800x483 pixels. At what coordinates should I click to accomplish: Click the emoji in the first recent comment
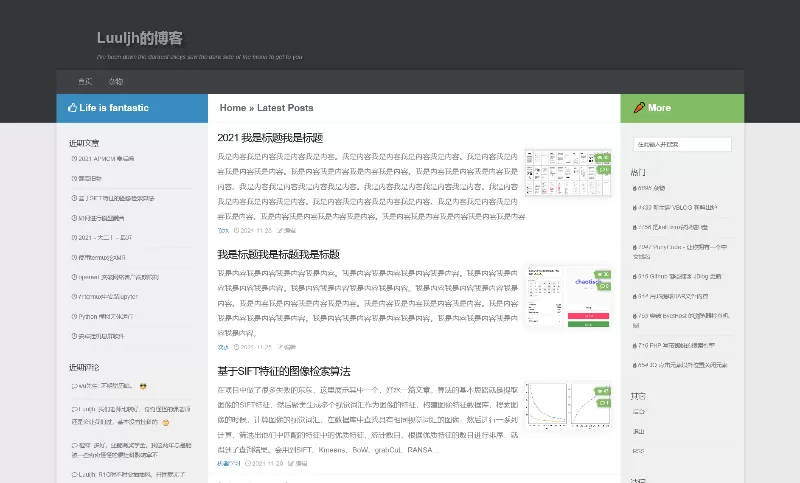[143, 386]
